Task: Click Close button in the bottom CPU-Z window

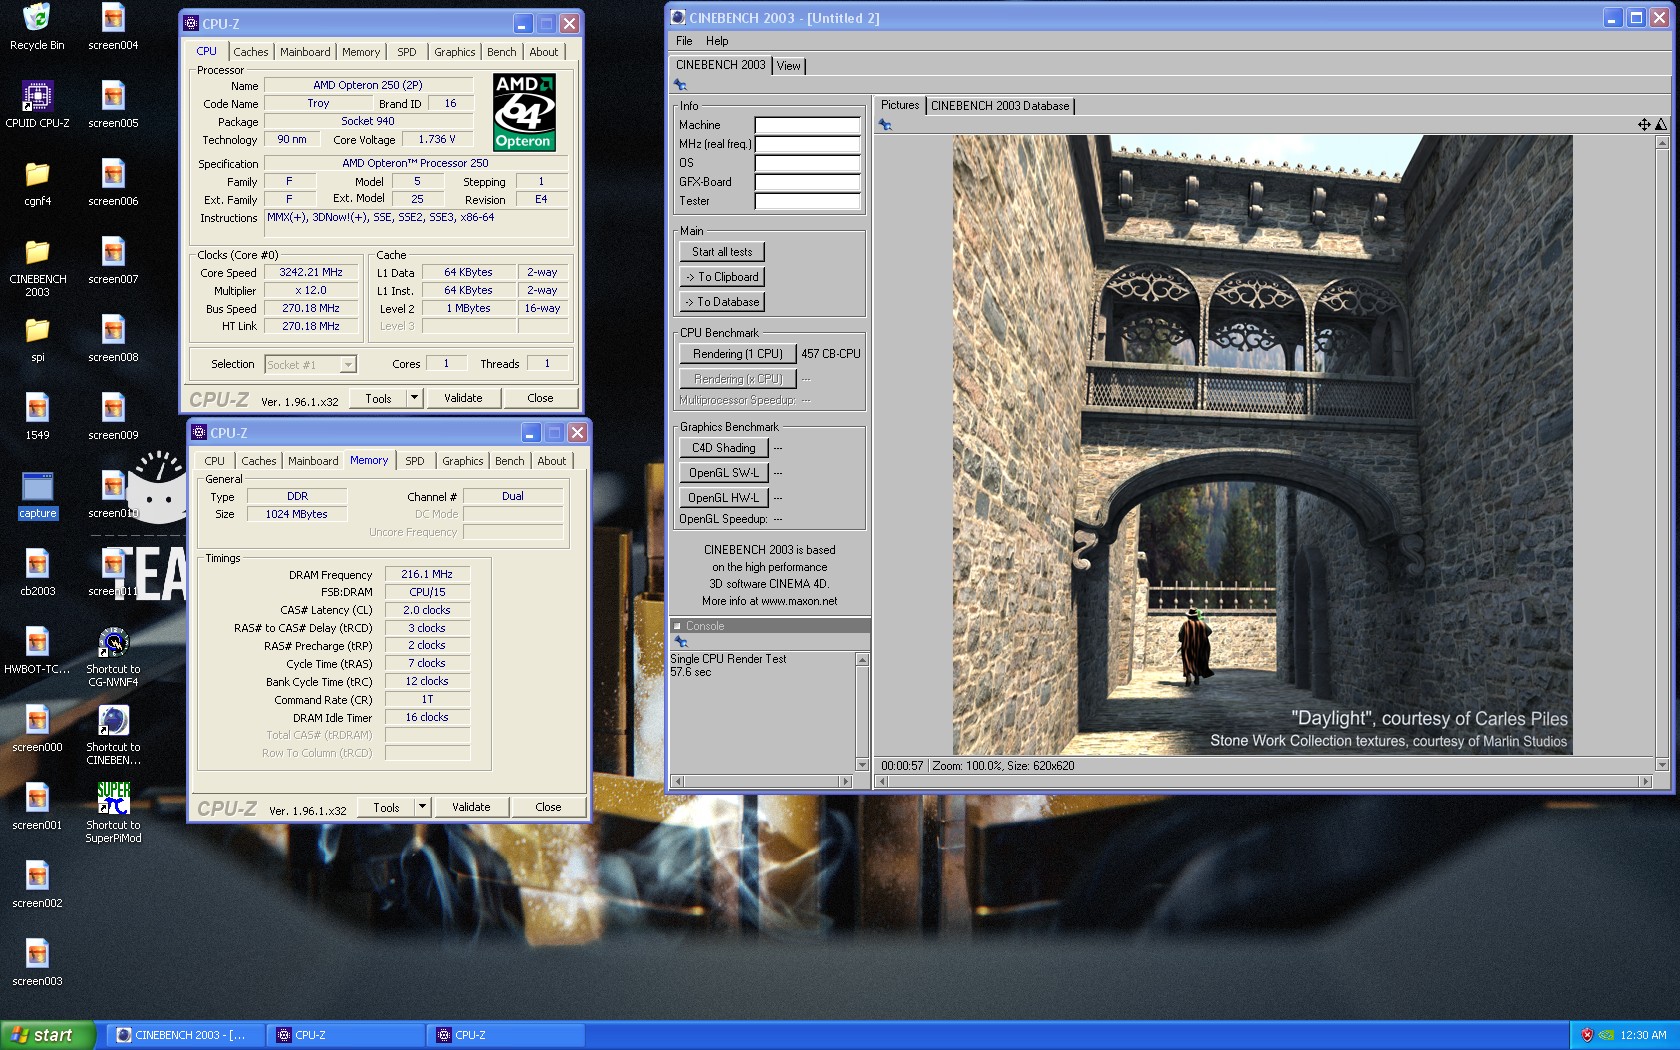Action: coord(548,807)
